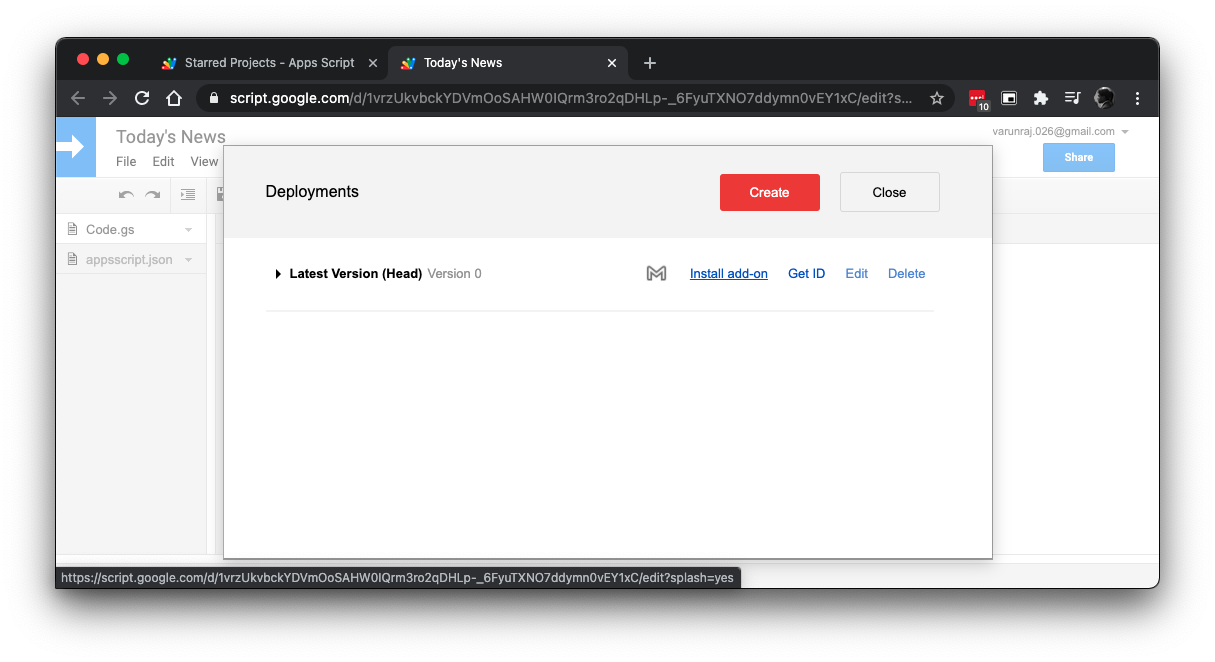
Task: Open Chrome three-dot menu
Action: coord(1137,98)
